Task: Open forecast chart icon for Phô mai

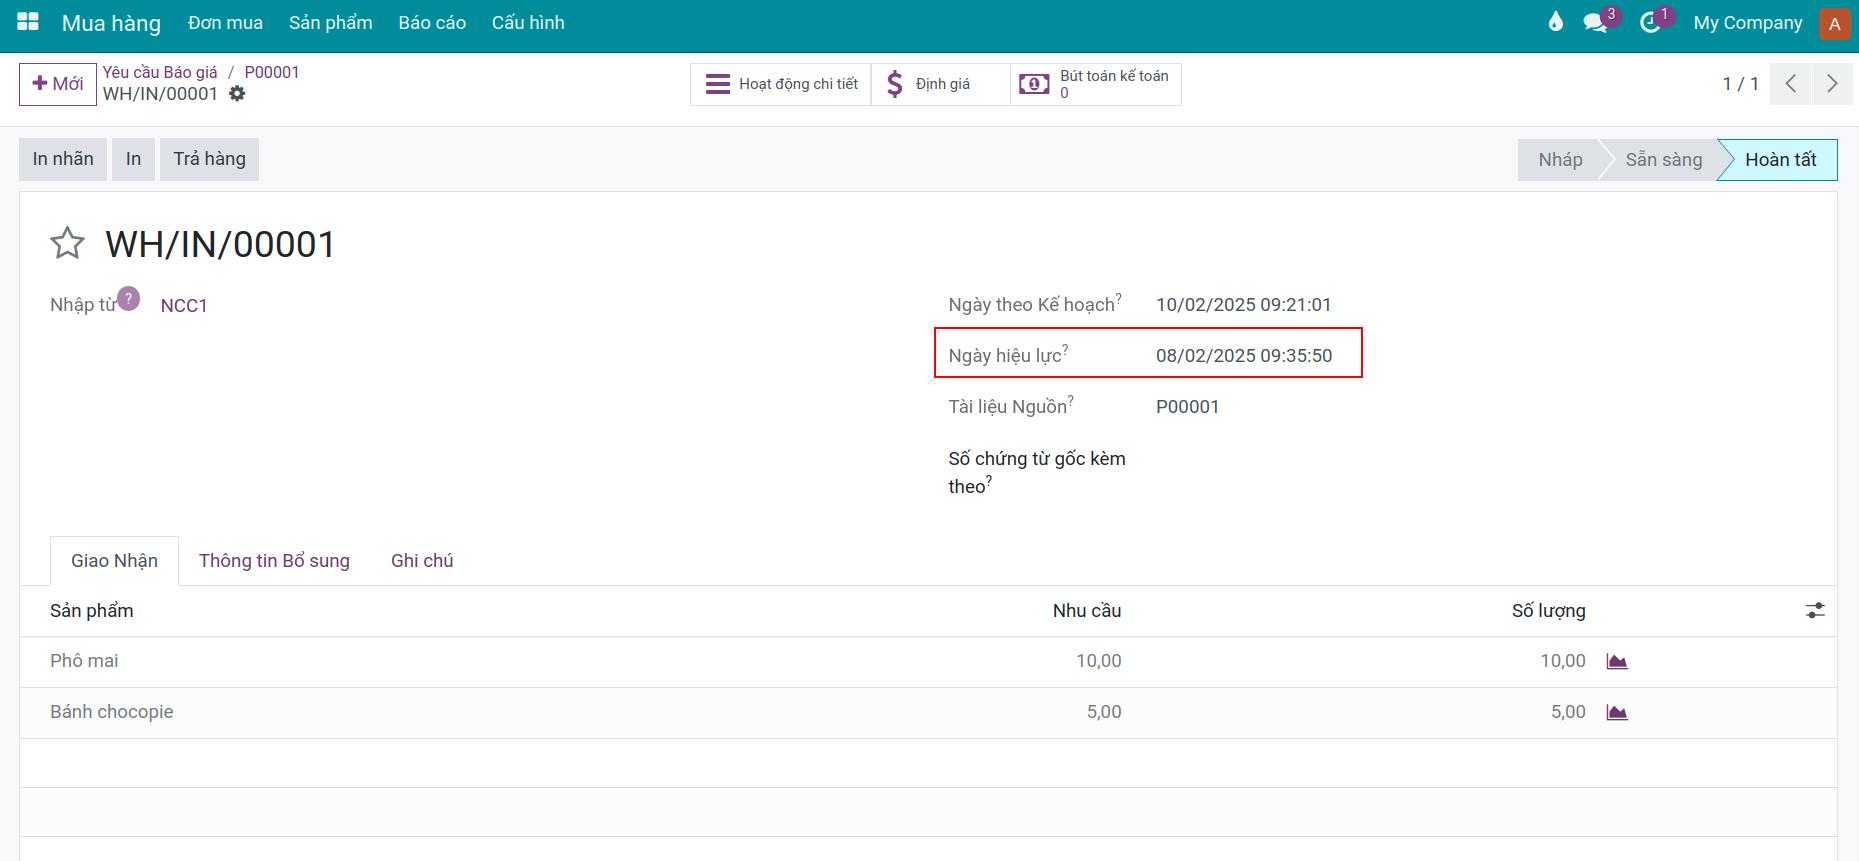Action: tap(1617, 661)
